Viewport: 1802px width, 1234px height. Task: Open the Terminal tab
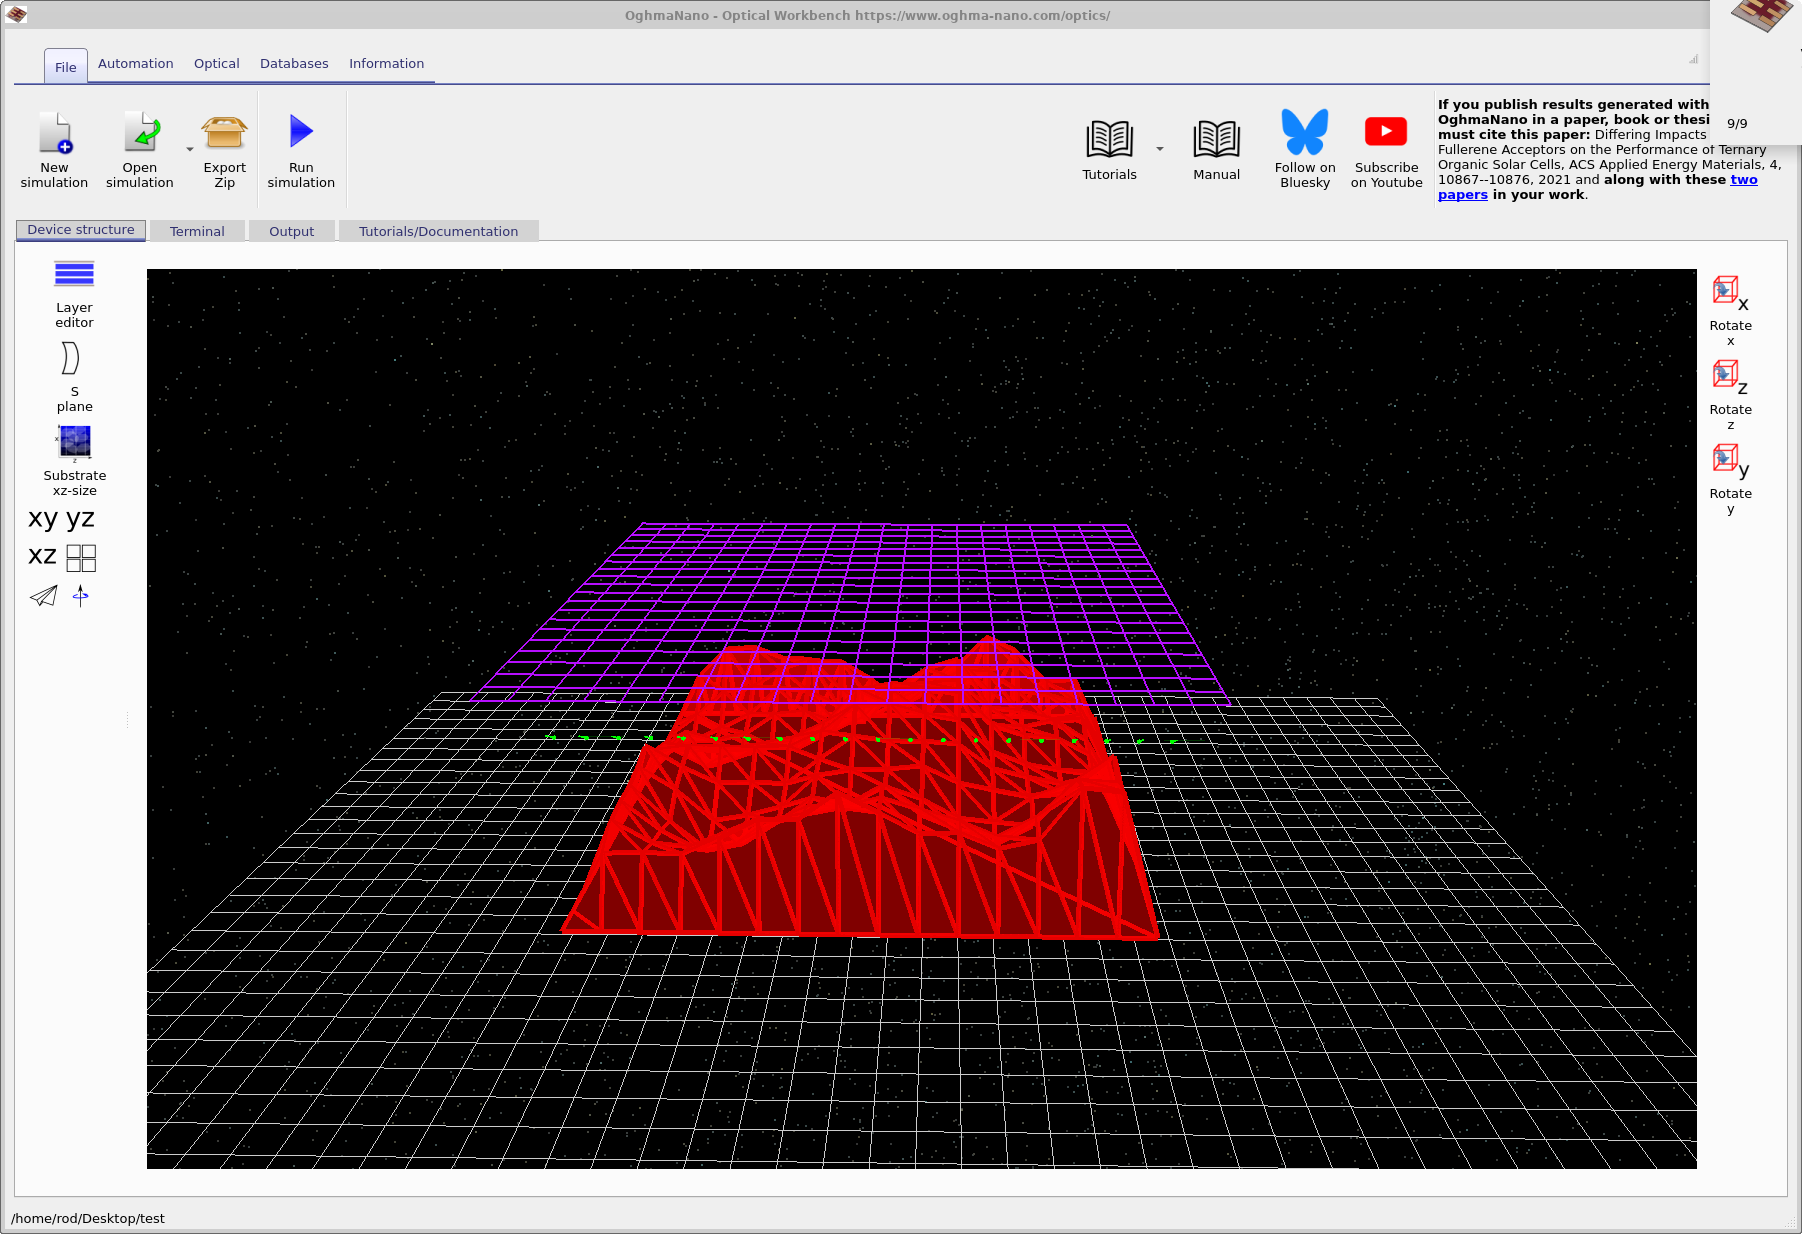point(197,231)
